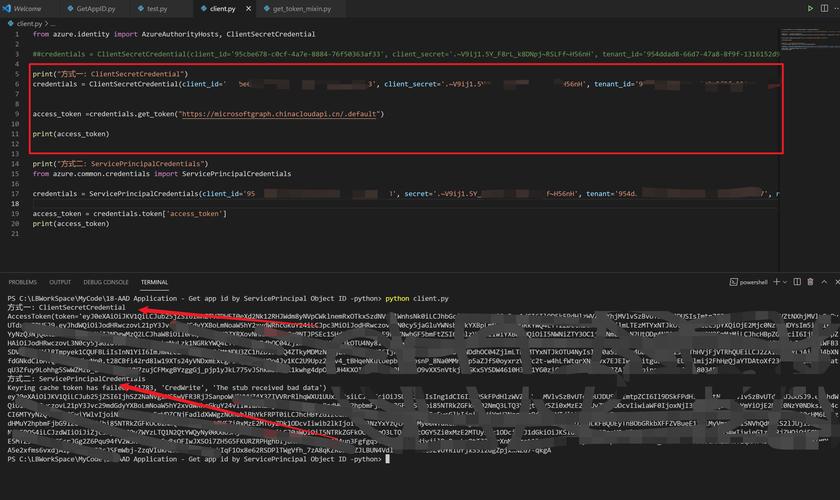Split the editor to the right

pos(824,9)
